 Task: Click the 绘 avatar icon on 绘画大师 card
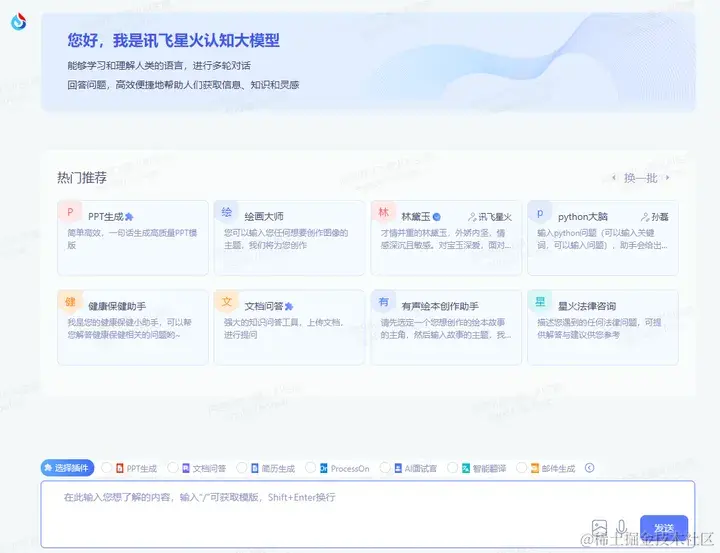click(227, 212)
